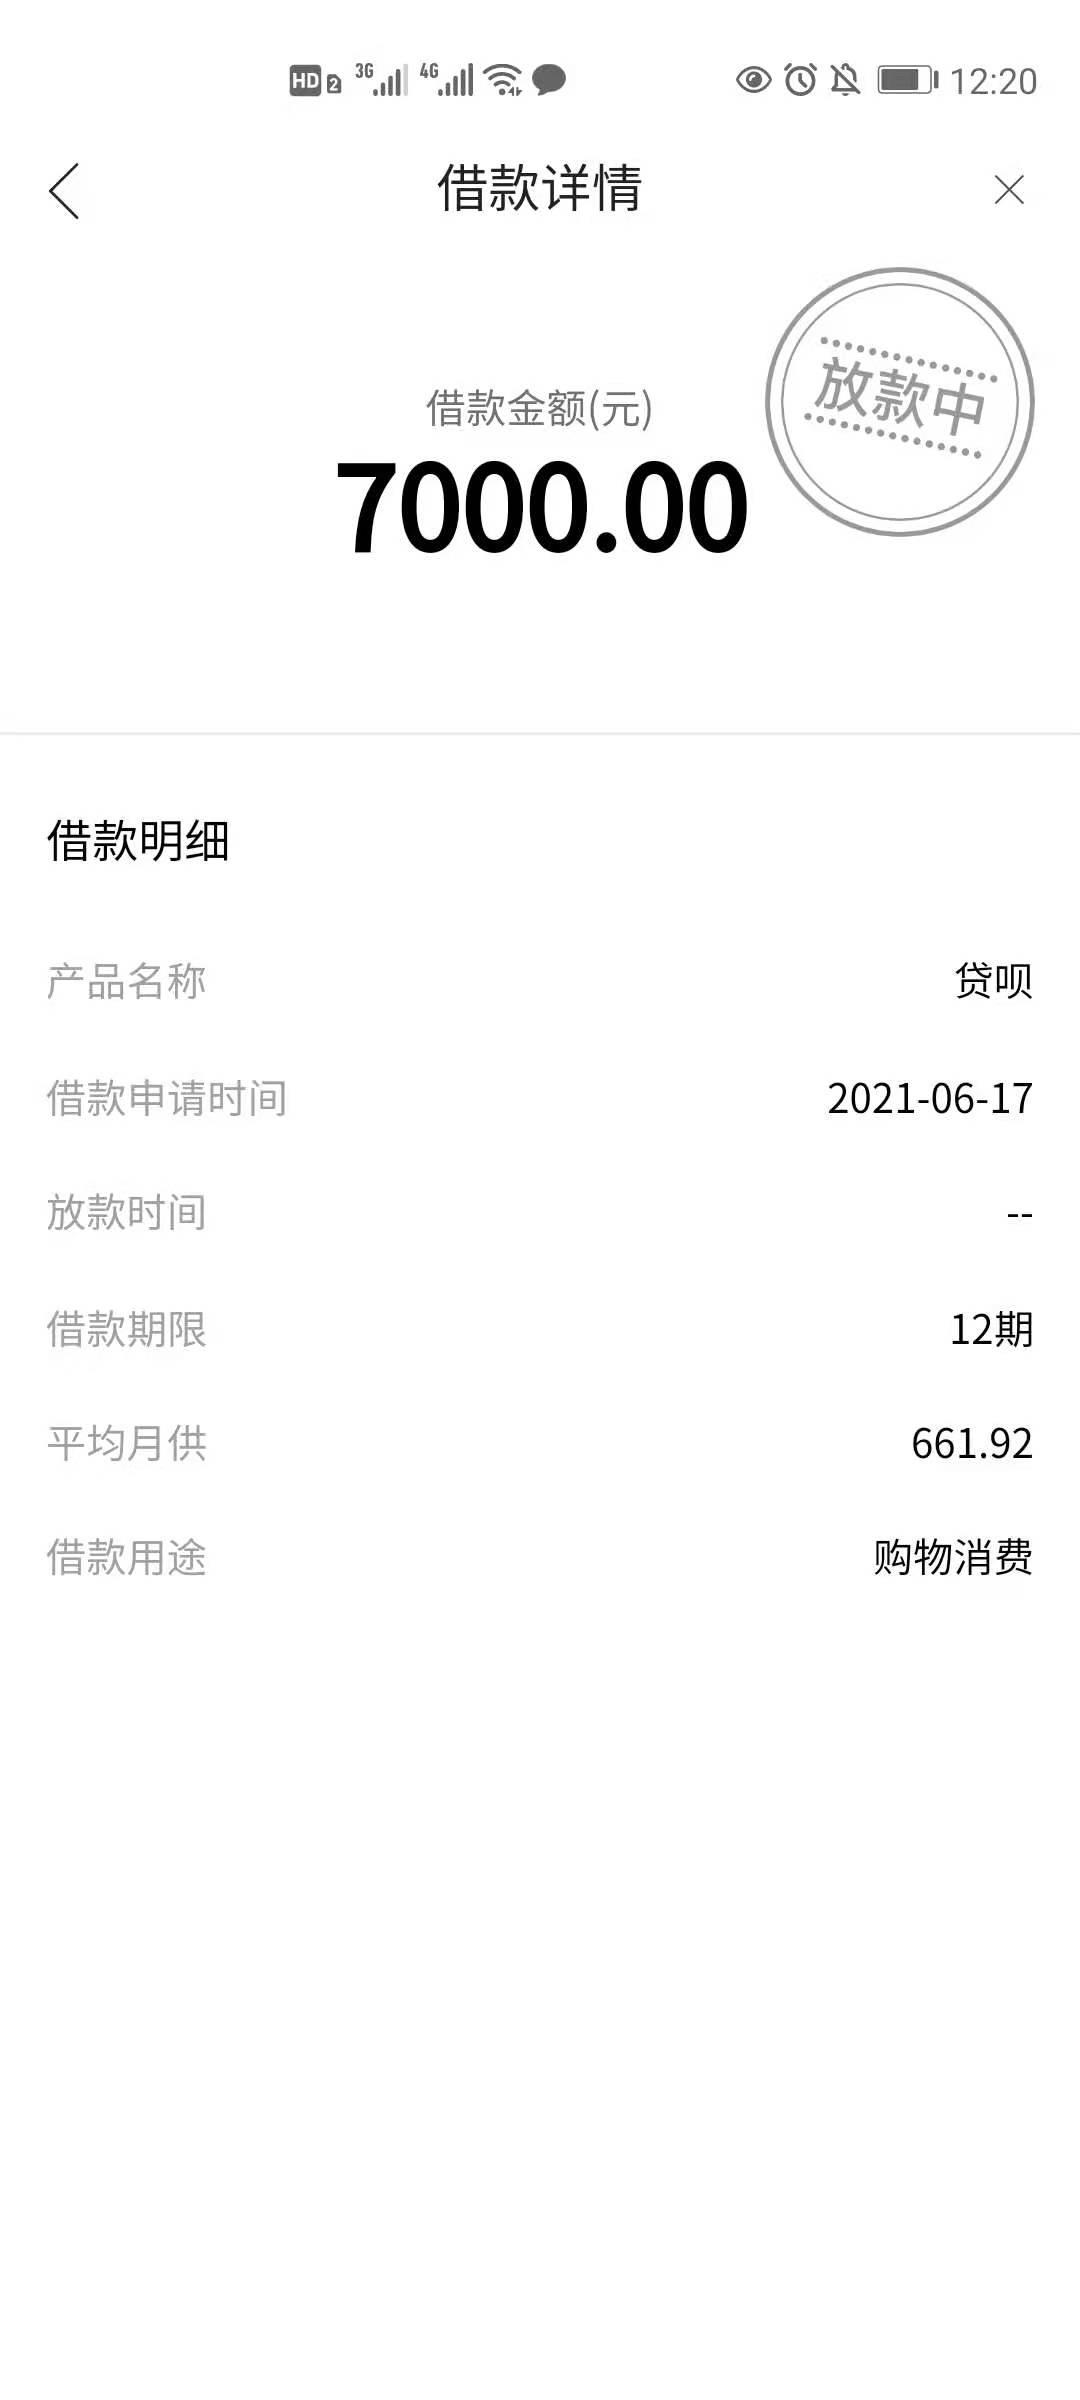
Task: Tap the 放款时间 row value
Action: pyautogui.click(x=1019, y=1215)
